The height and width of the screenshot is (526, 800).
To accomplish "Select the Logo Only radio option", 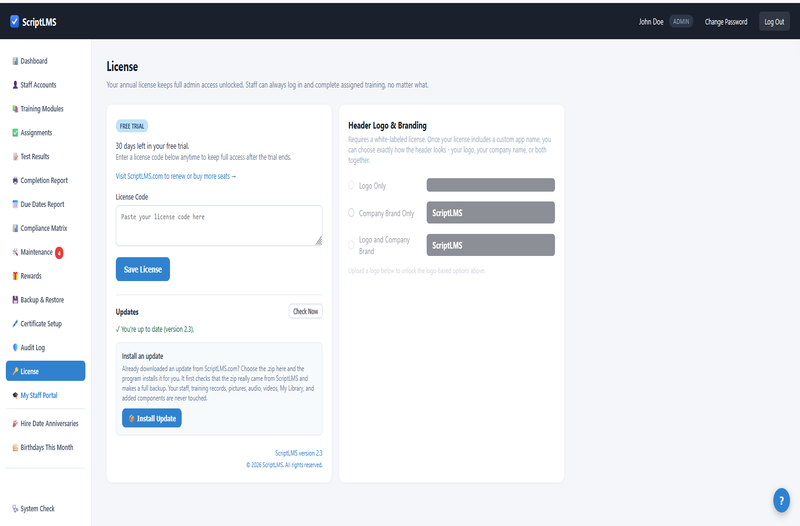I will (351, 185).
